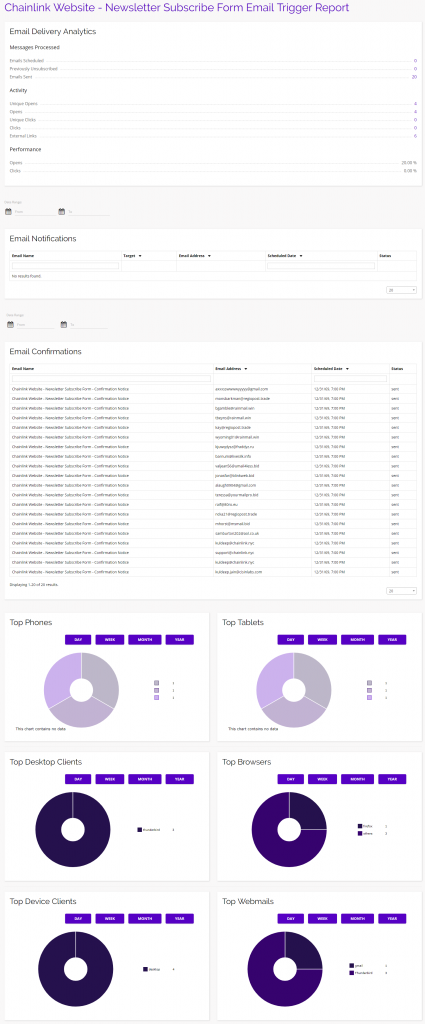The image size is (425, 1024).
Task: Sort Email Confirmations by Email Address arrow
Action: 245,369
